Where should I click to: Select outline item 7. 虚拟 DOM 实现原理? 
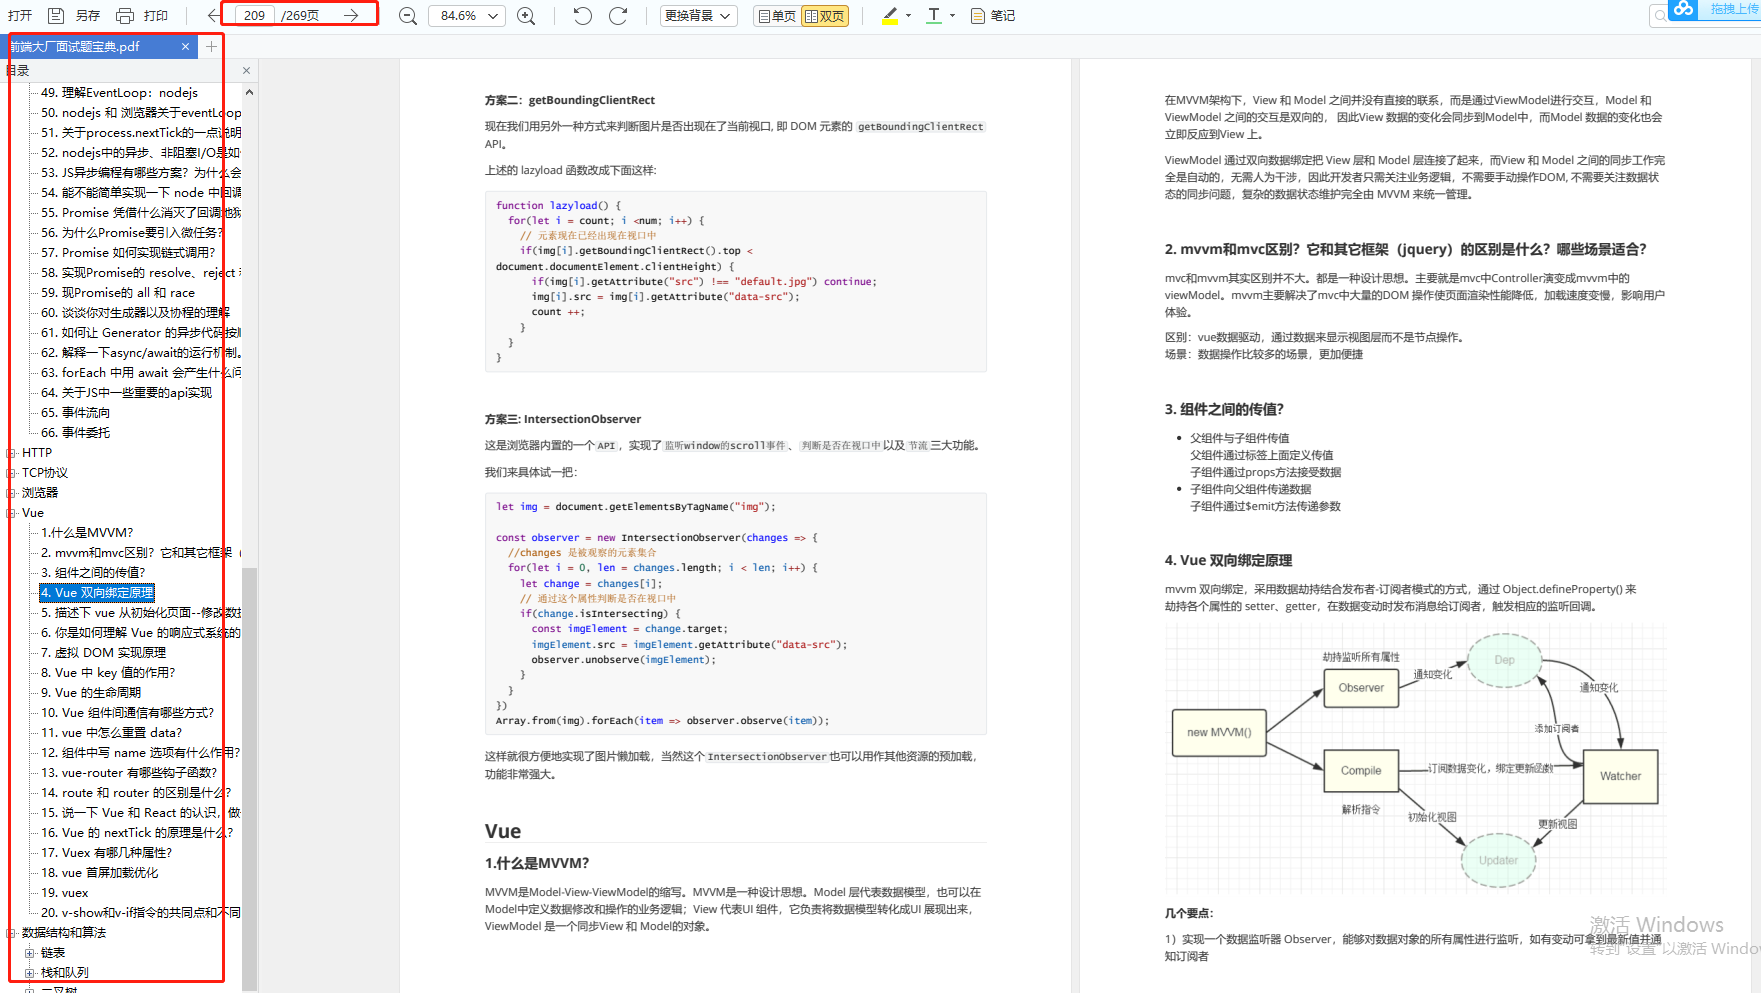pyautogui.click(x=103, y=653)
